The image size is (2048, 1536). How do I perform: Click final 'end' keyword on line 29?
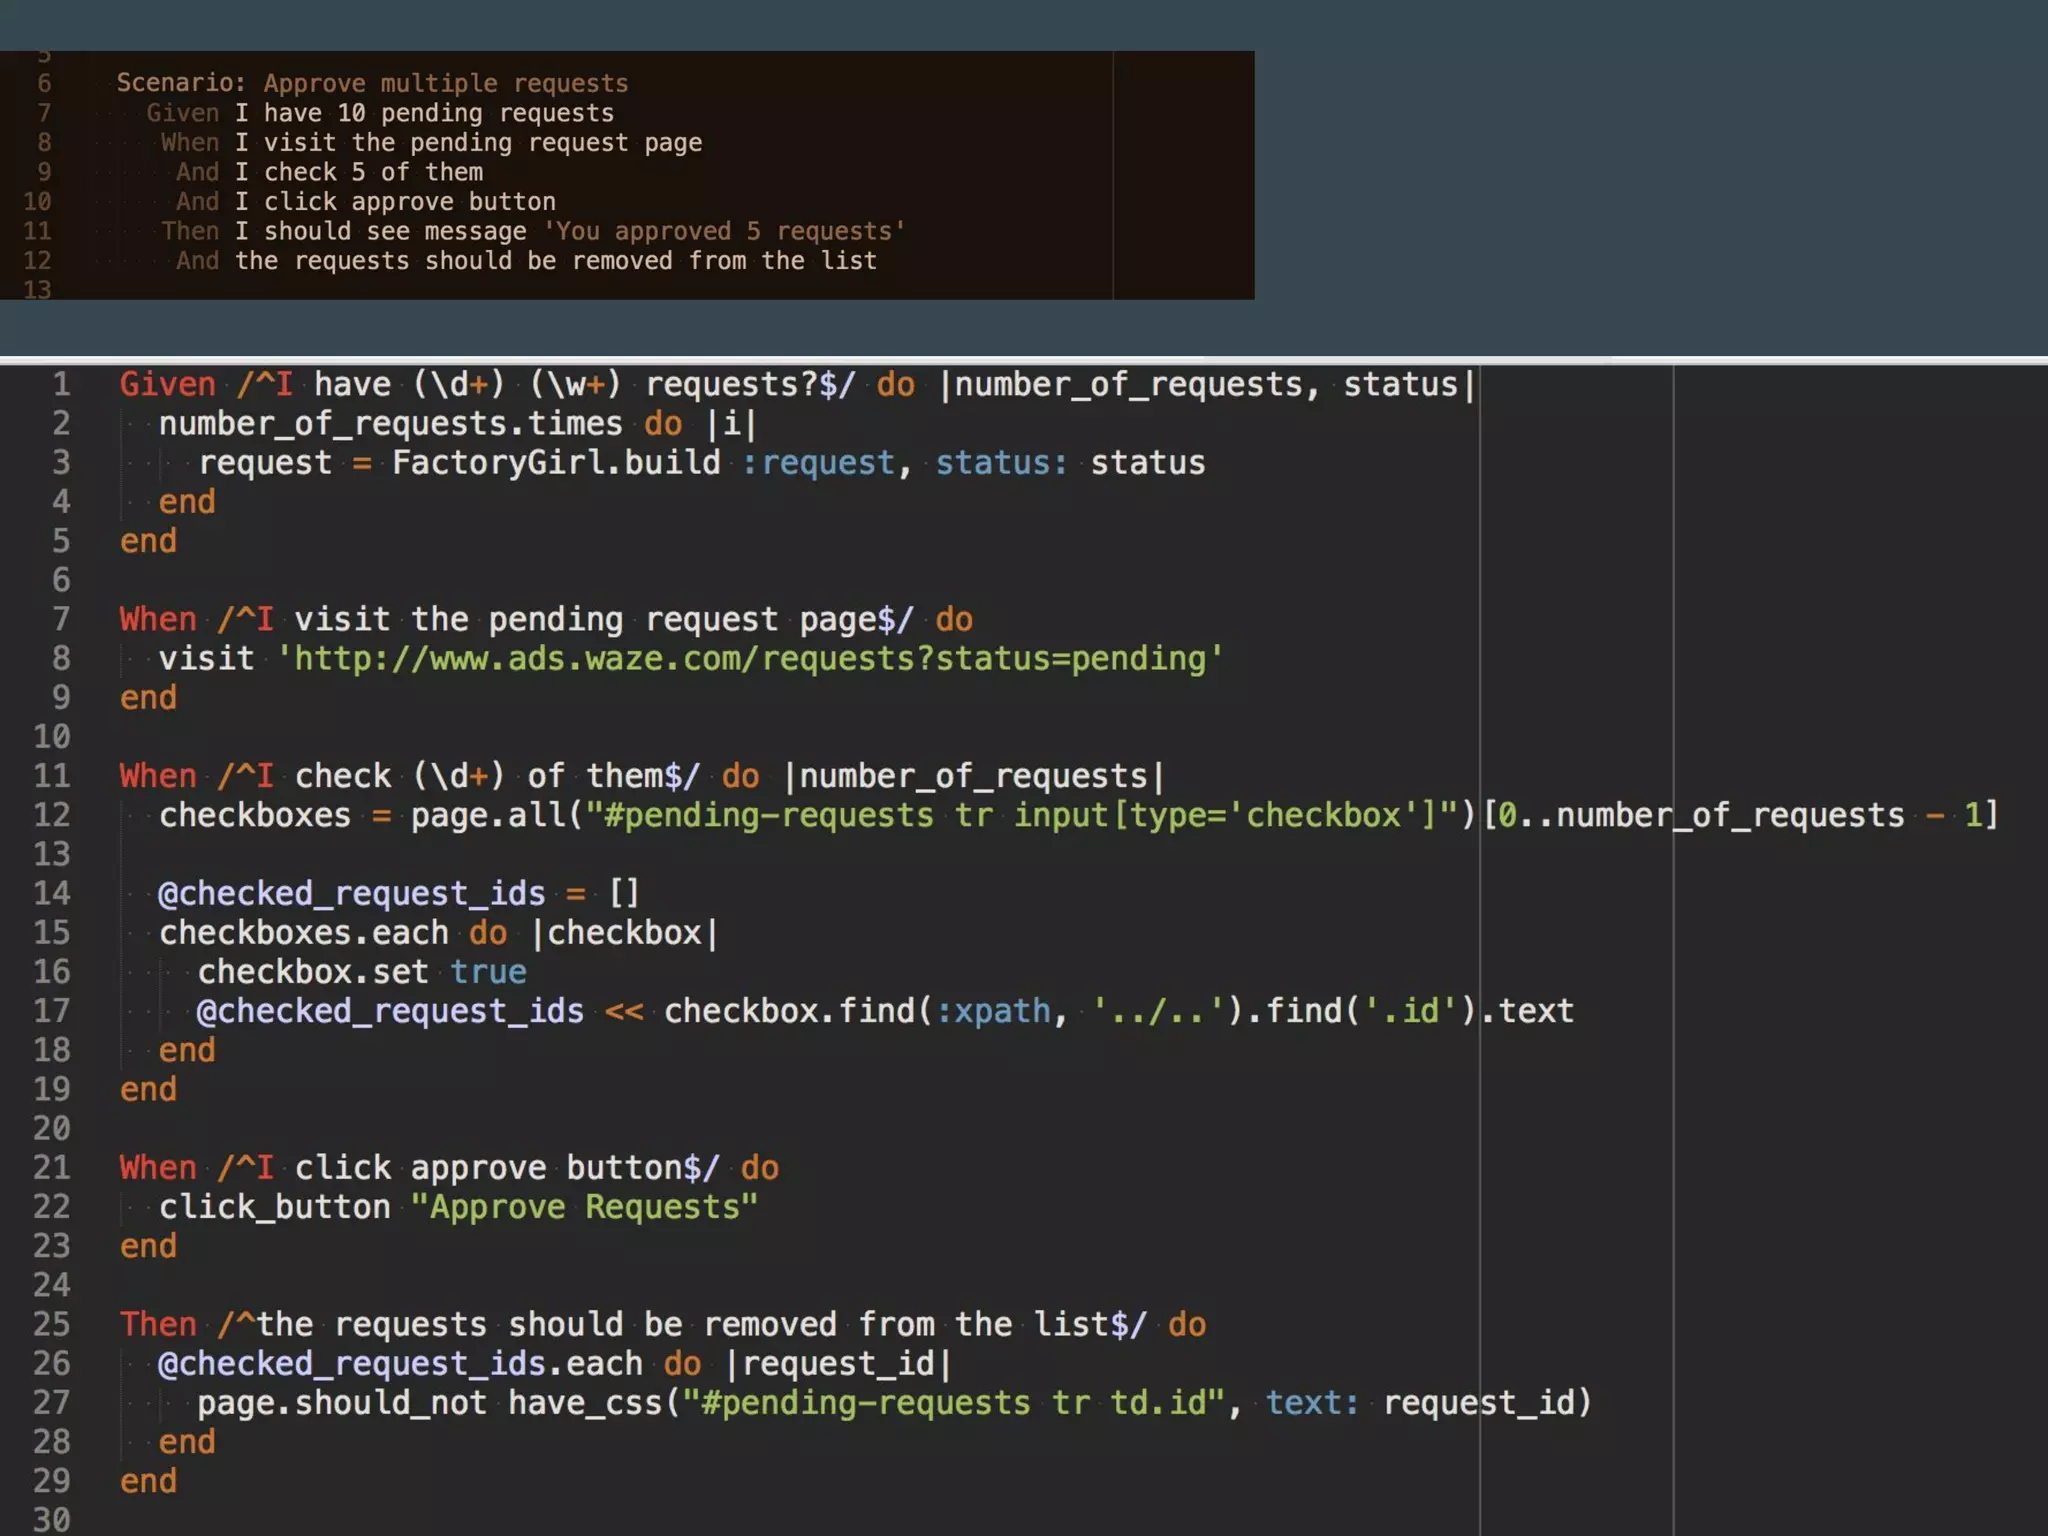148,1481
